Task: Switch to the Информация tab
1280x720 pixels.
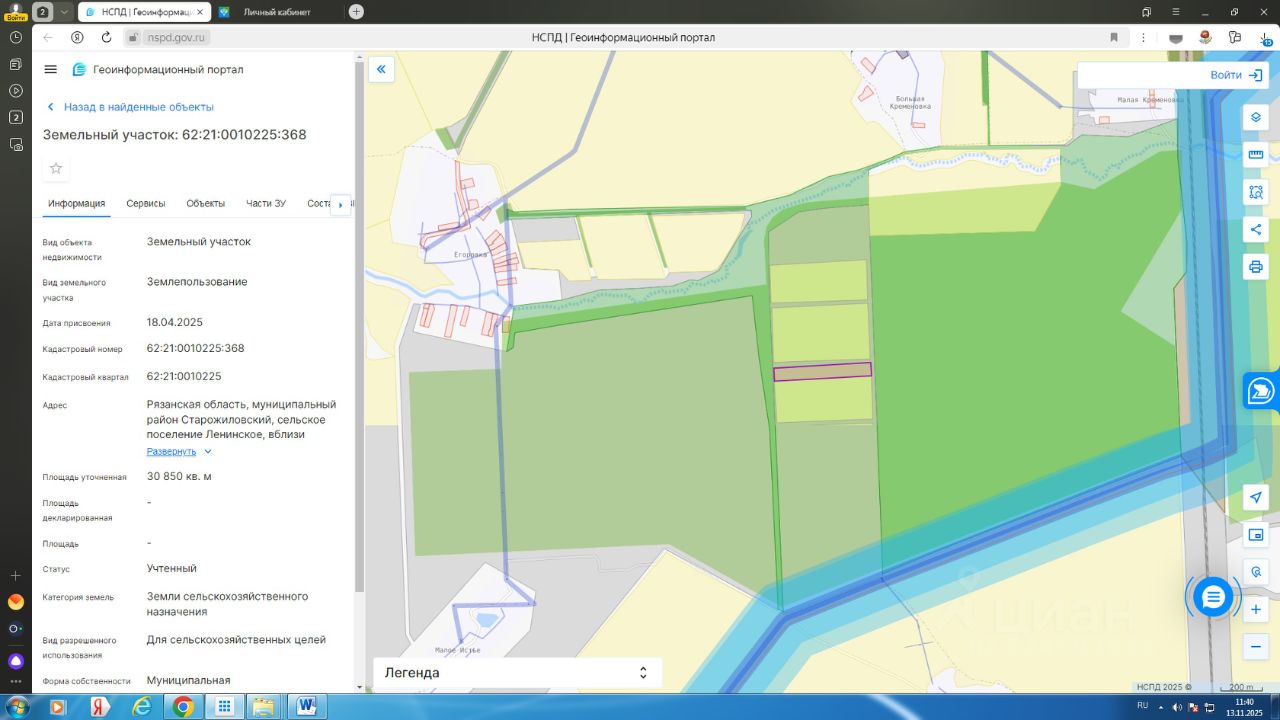Action: (x=76, y=204)
